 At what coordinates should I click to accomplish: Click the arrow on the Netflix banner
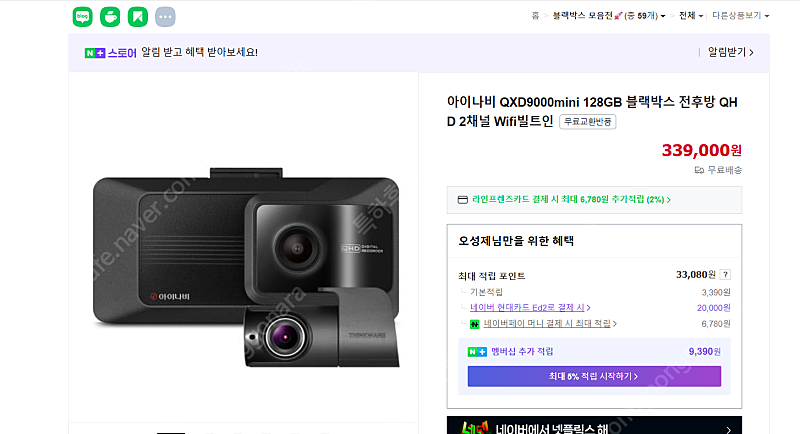(729, 429)
